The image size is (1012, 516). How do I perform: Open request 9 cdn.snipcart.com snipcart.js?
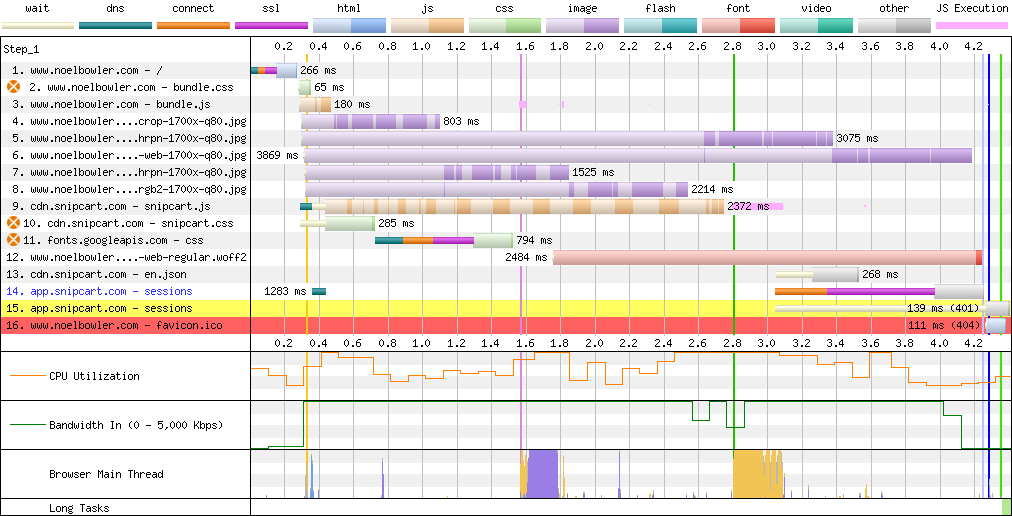111,206
